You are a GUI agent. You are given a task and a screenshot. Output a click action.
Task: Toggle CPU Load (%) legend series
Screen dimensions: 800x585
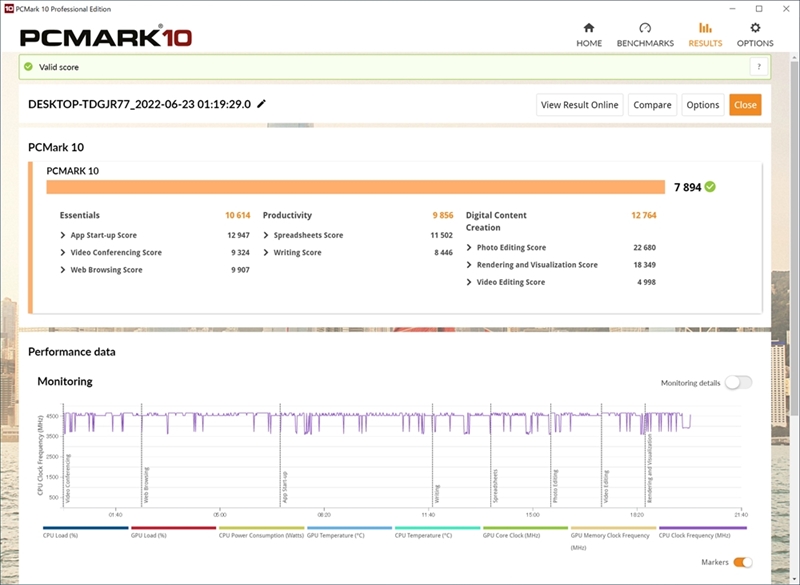tap(85, 532)
